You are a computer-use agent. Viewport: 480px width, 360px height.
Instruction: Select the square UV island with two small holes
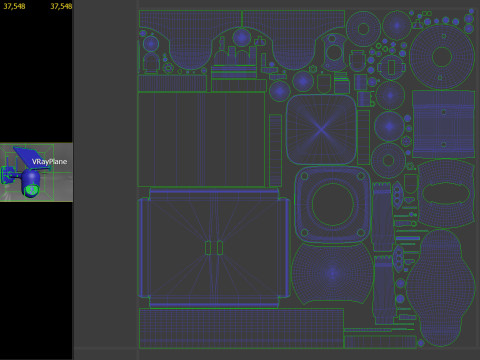443,124
